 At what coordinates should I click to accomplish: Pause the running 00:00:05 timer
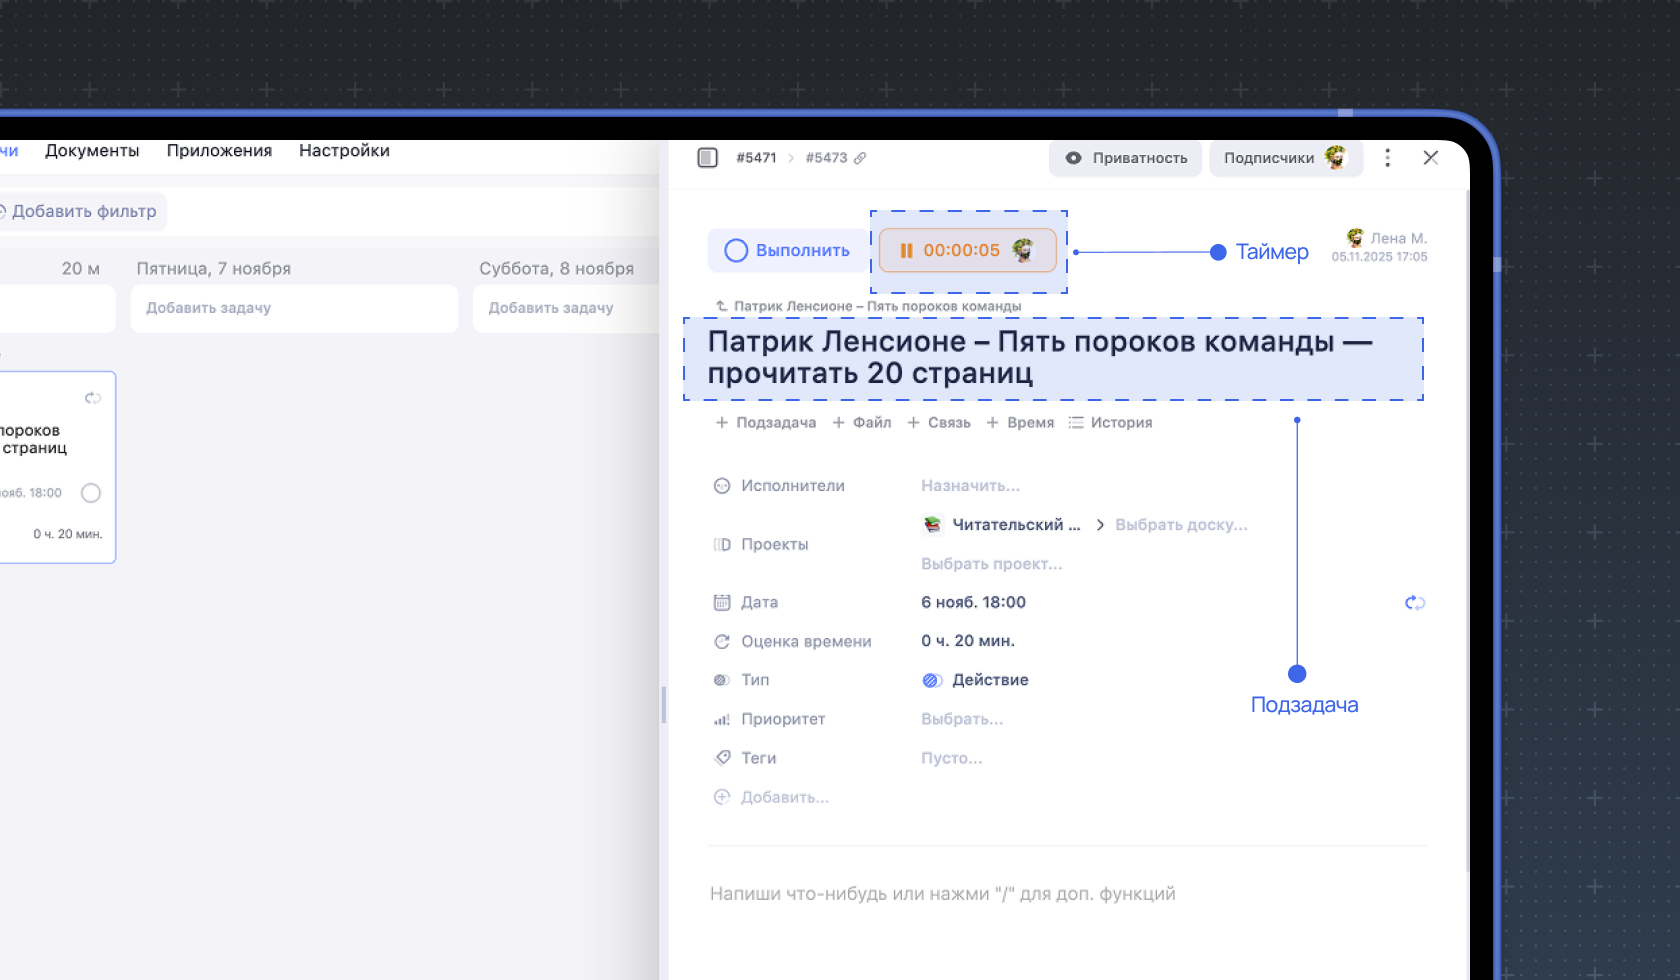(x=906, y=251)
